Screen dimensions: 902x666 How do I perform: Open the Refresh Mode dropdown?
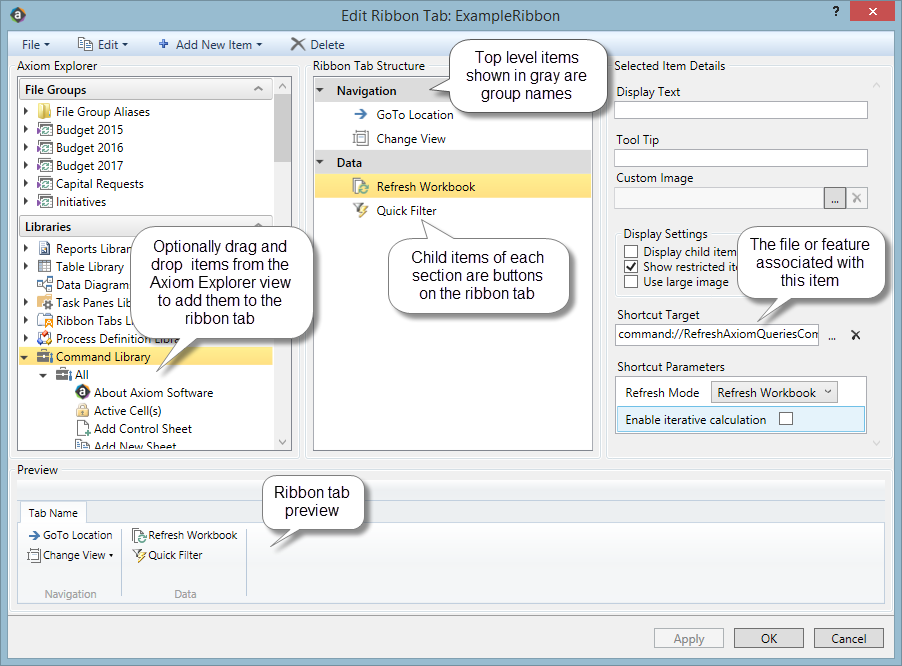pyautogui.click(x=774, y=392)
